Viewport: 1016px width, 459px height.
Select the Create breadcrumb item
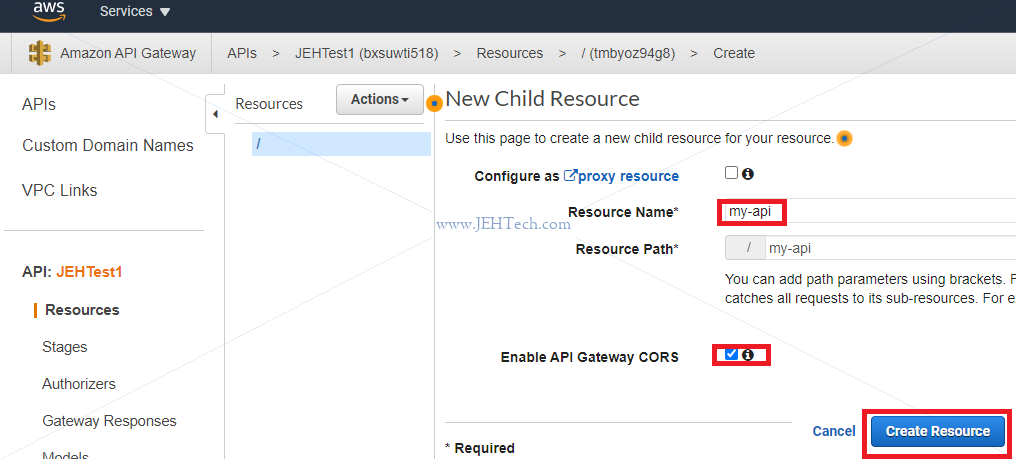[x=734, y=53]
